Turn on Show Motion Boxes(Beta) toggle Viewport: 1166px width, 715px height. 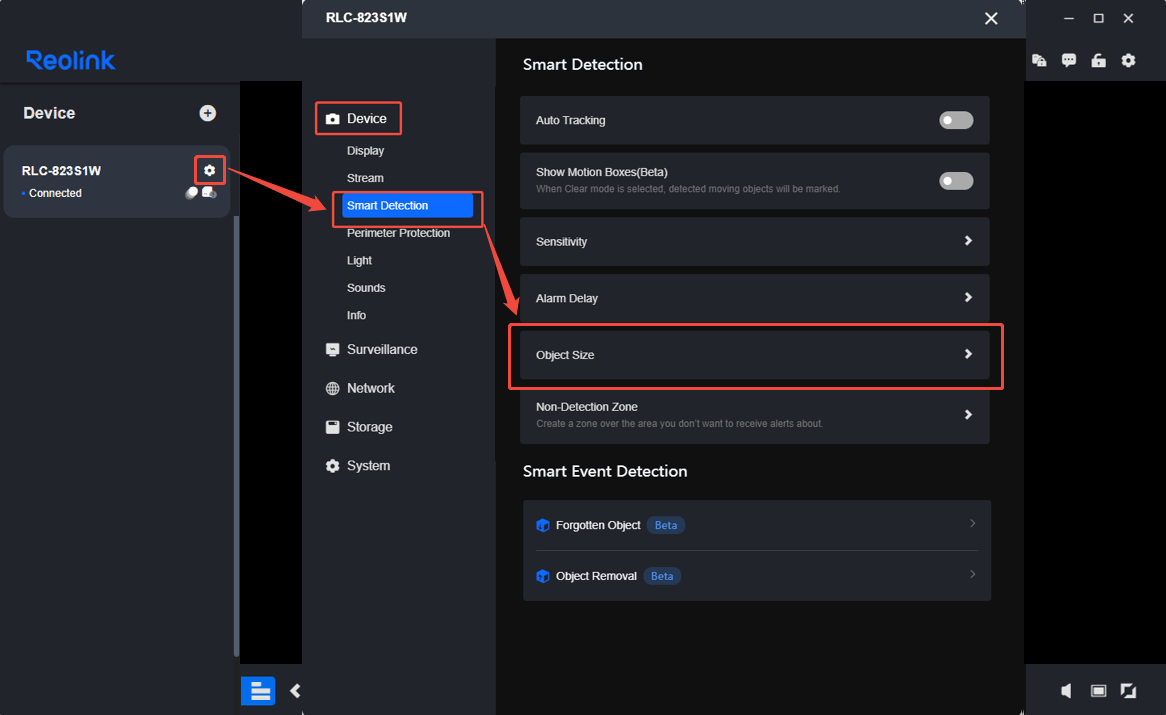[x=956, y=181]
